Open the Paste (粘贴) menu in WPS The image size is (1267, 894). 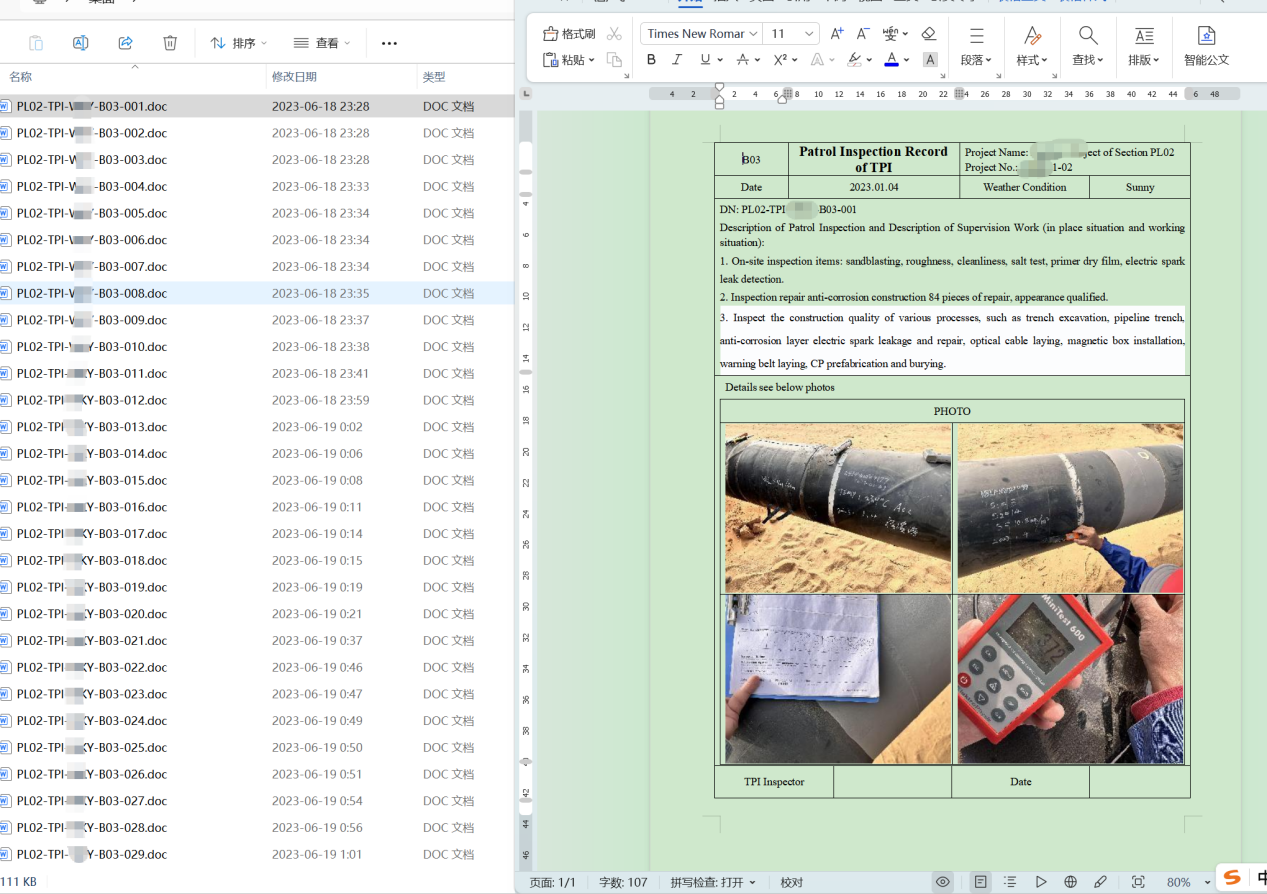pyautogui.click(x=569, y=60)
